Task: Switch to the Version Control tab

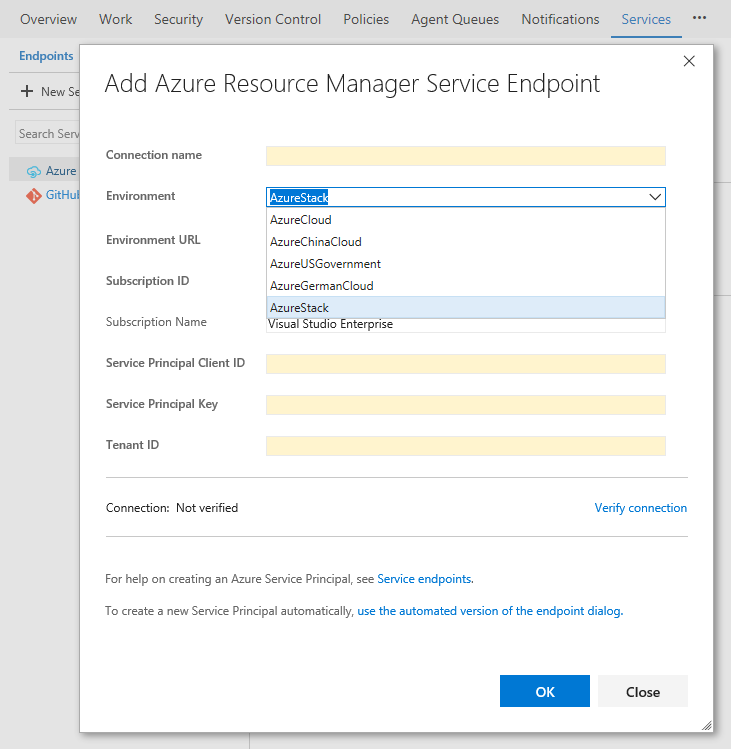Action: pos(273,19)
